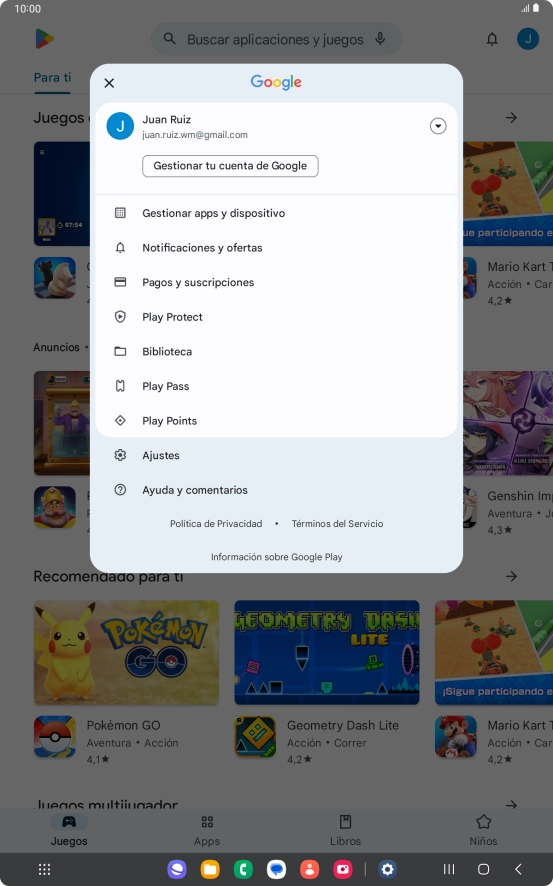Tap the Play Pass ticket icon
The width and height of the screenshot is (553, 886).
tap(120, 386)
